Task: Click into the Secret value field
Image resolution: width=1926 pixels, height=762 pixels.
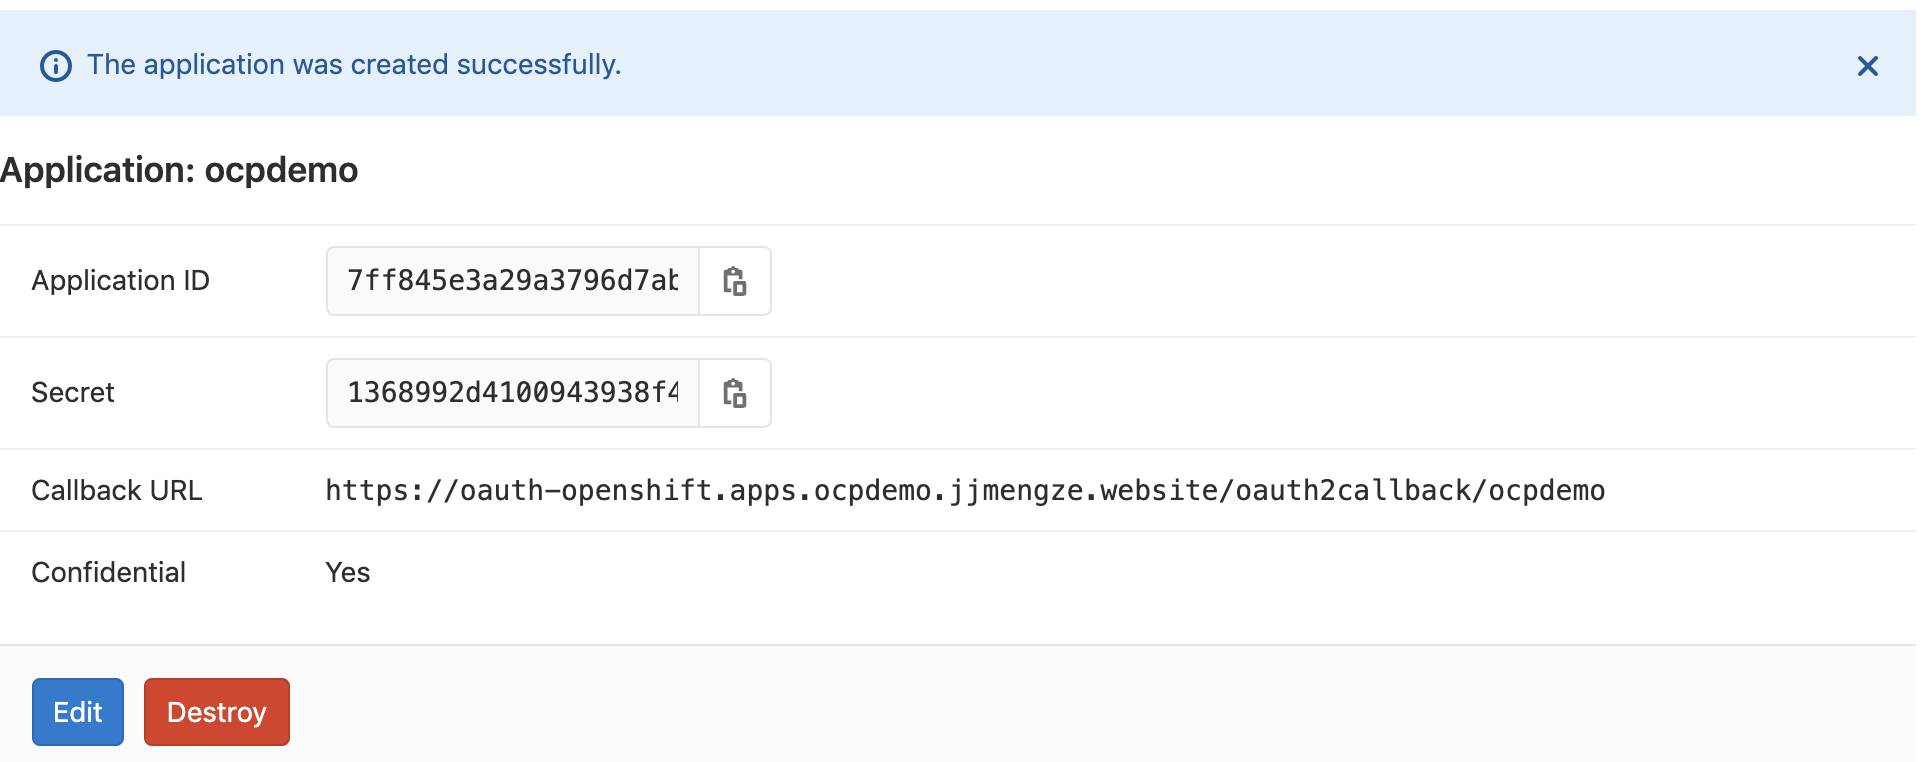Action: point(512,393)
